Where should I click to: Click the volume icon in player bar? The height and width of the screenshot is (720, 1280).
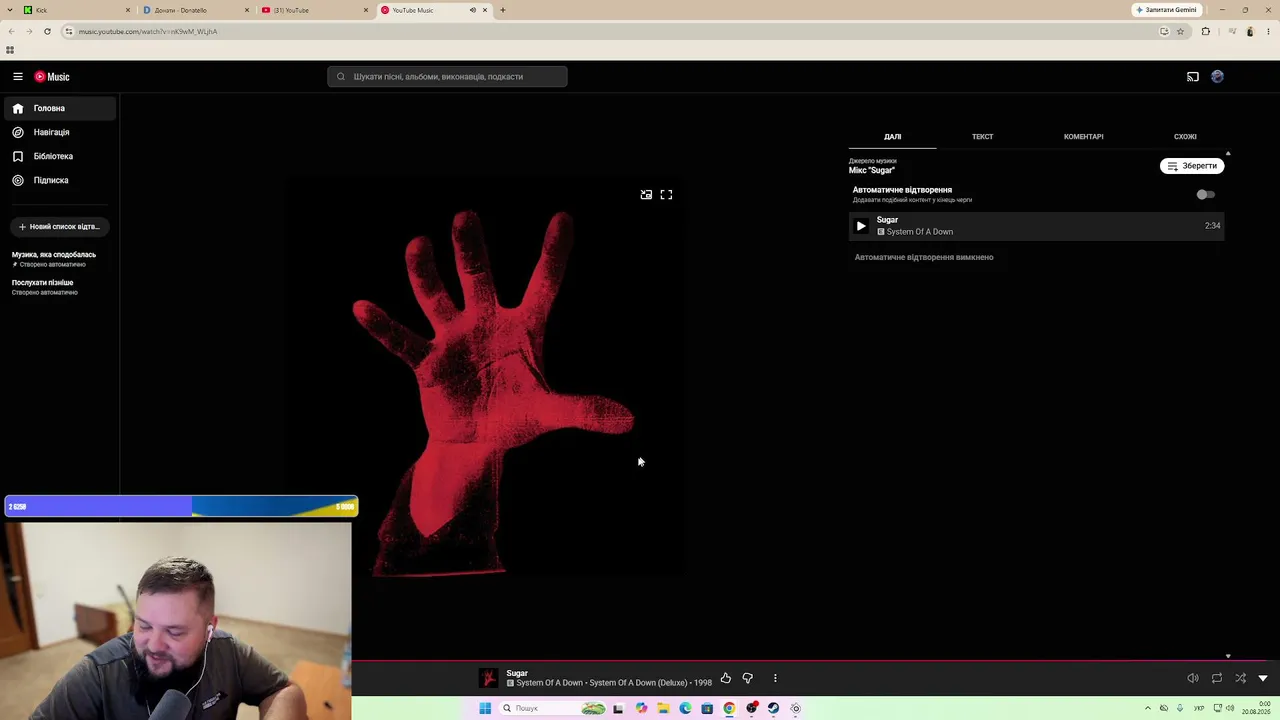click(x=1193, y=678)
